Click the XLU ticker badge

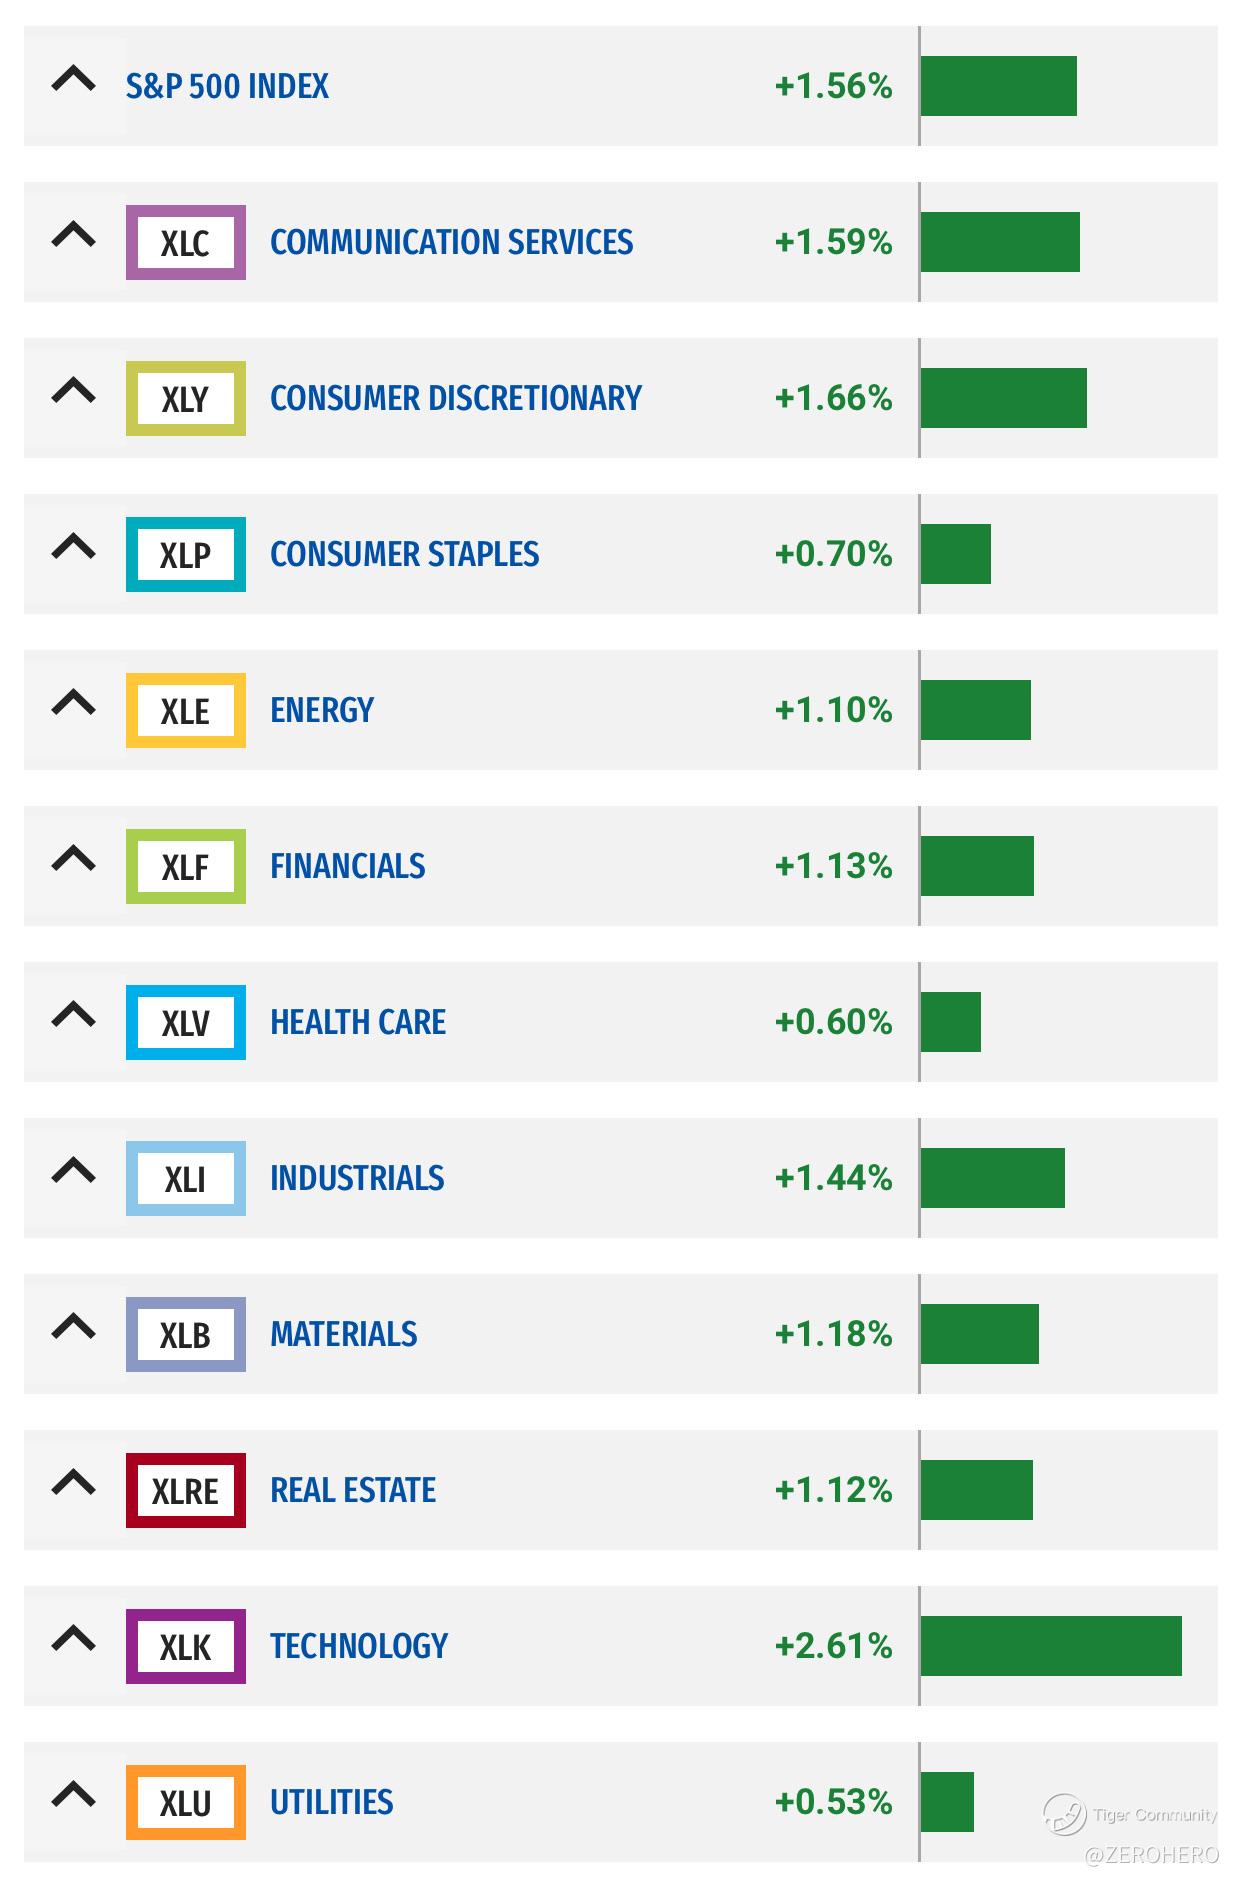(185, 1802)
